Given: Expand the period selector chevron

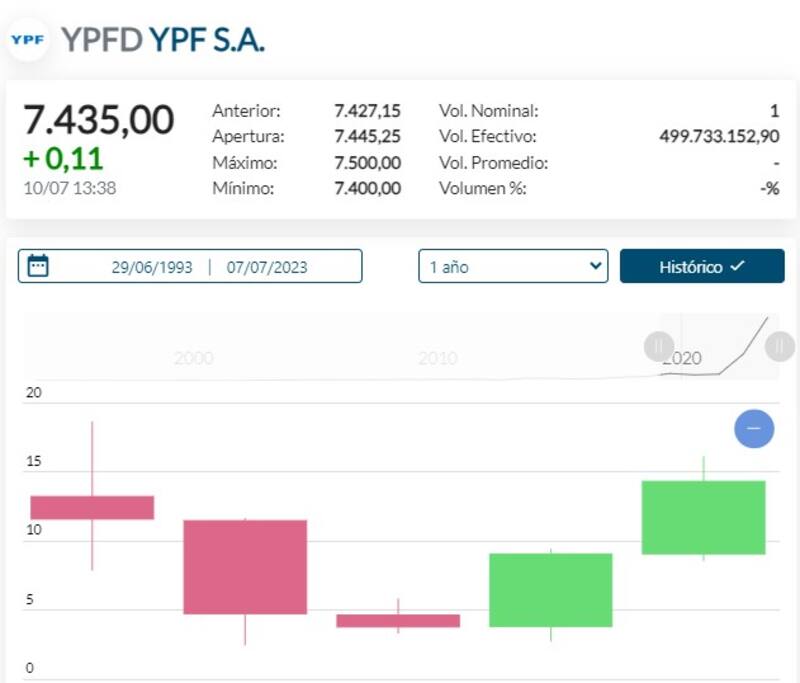Looking at the screenshot, I should [x=595, y=266].
